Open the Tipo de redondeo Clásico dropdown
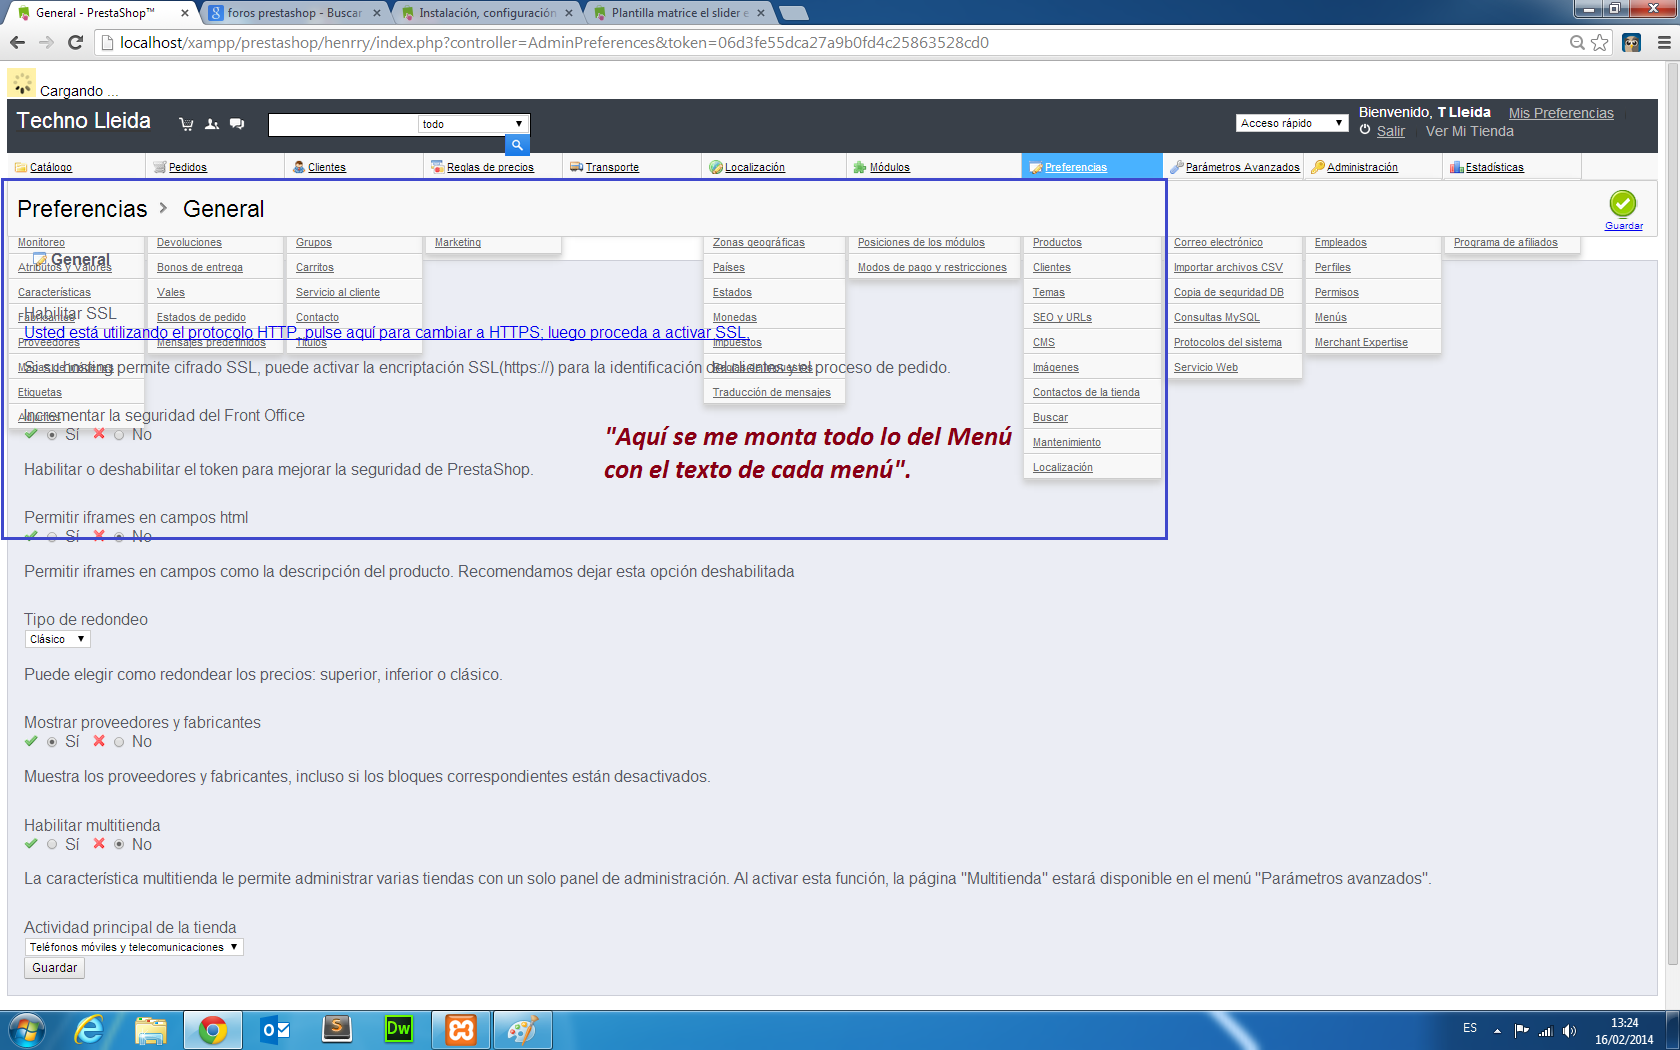Viewport: 1680px width, 1050px height. (x=57, y=639)
